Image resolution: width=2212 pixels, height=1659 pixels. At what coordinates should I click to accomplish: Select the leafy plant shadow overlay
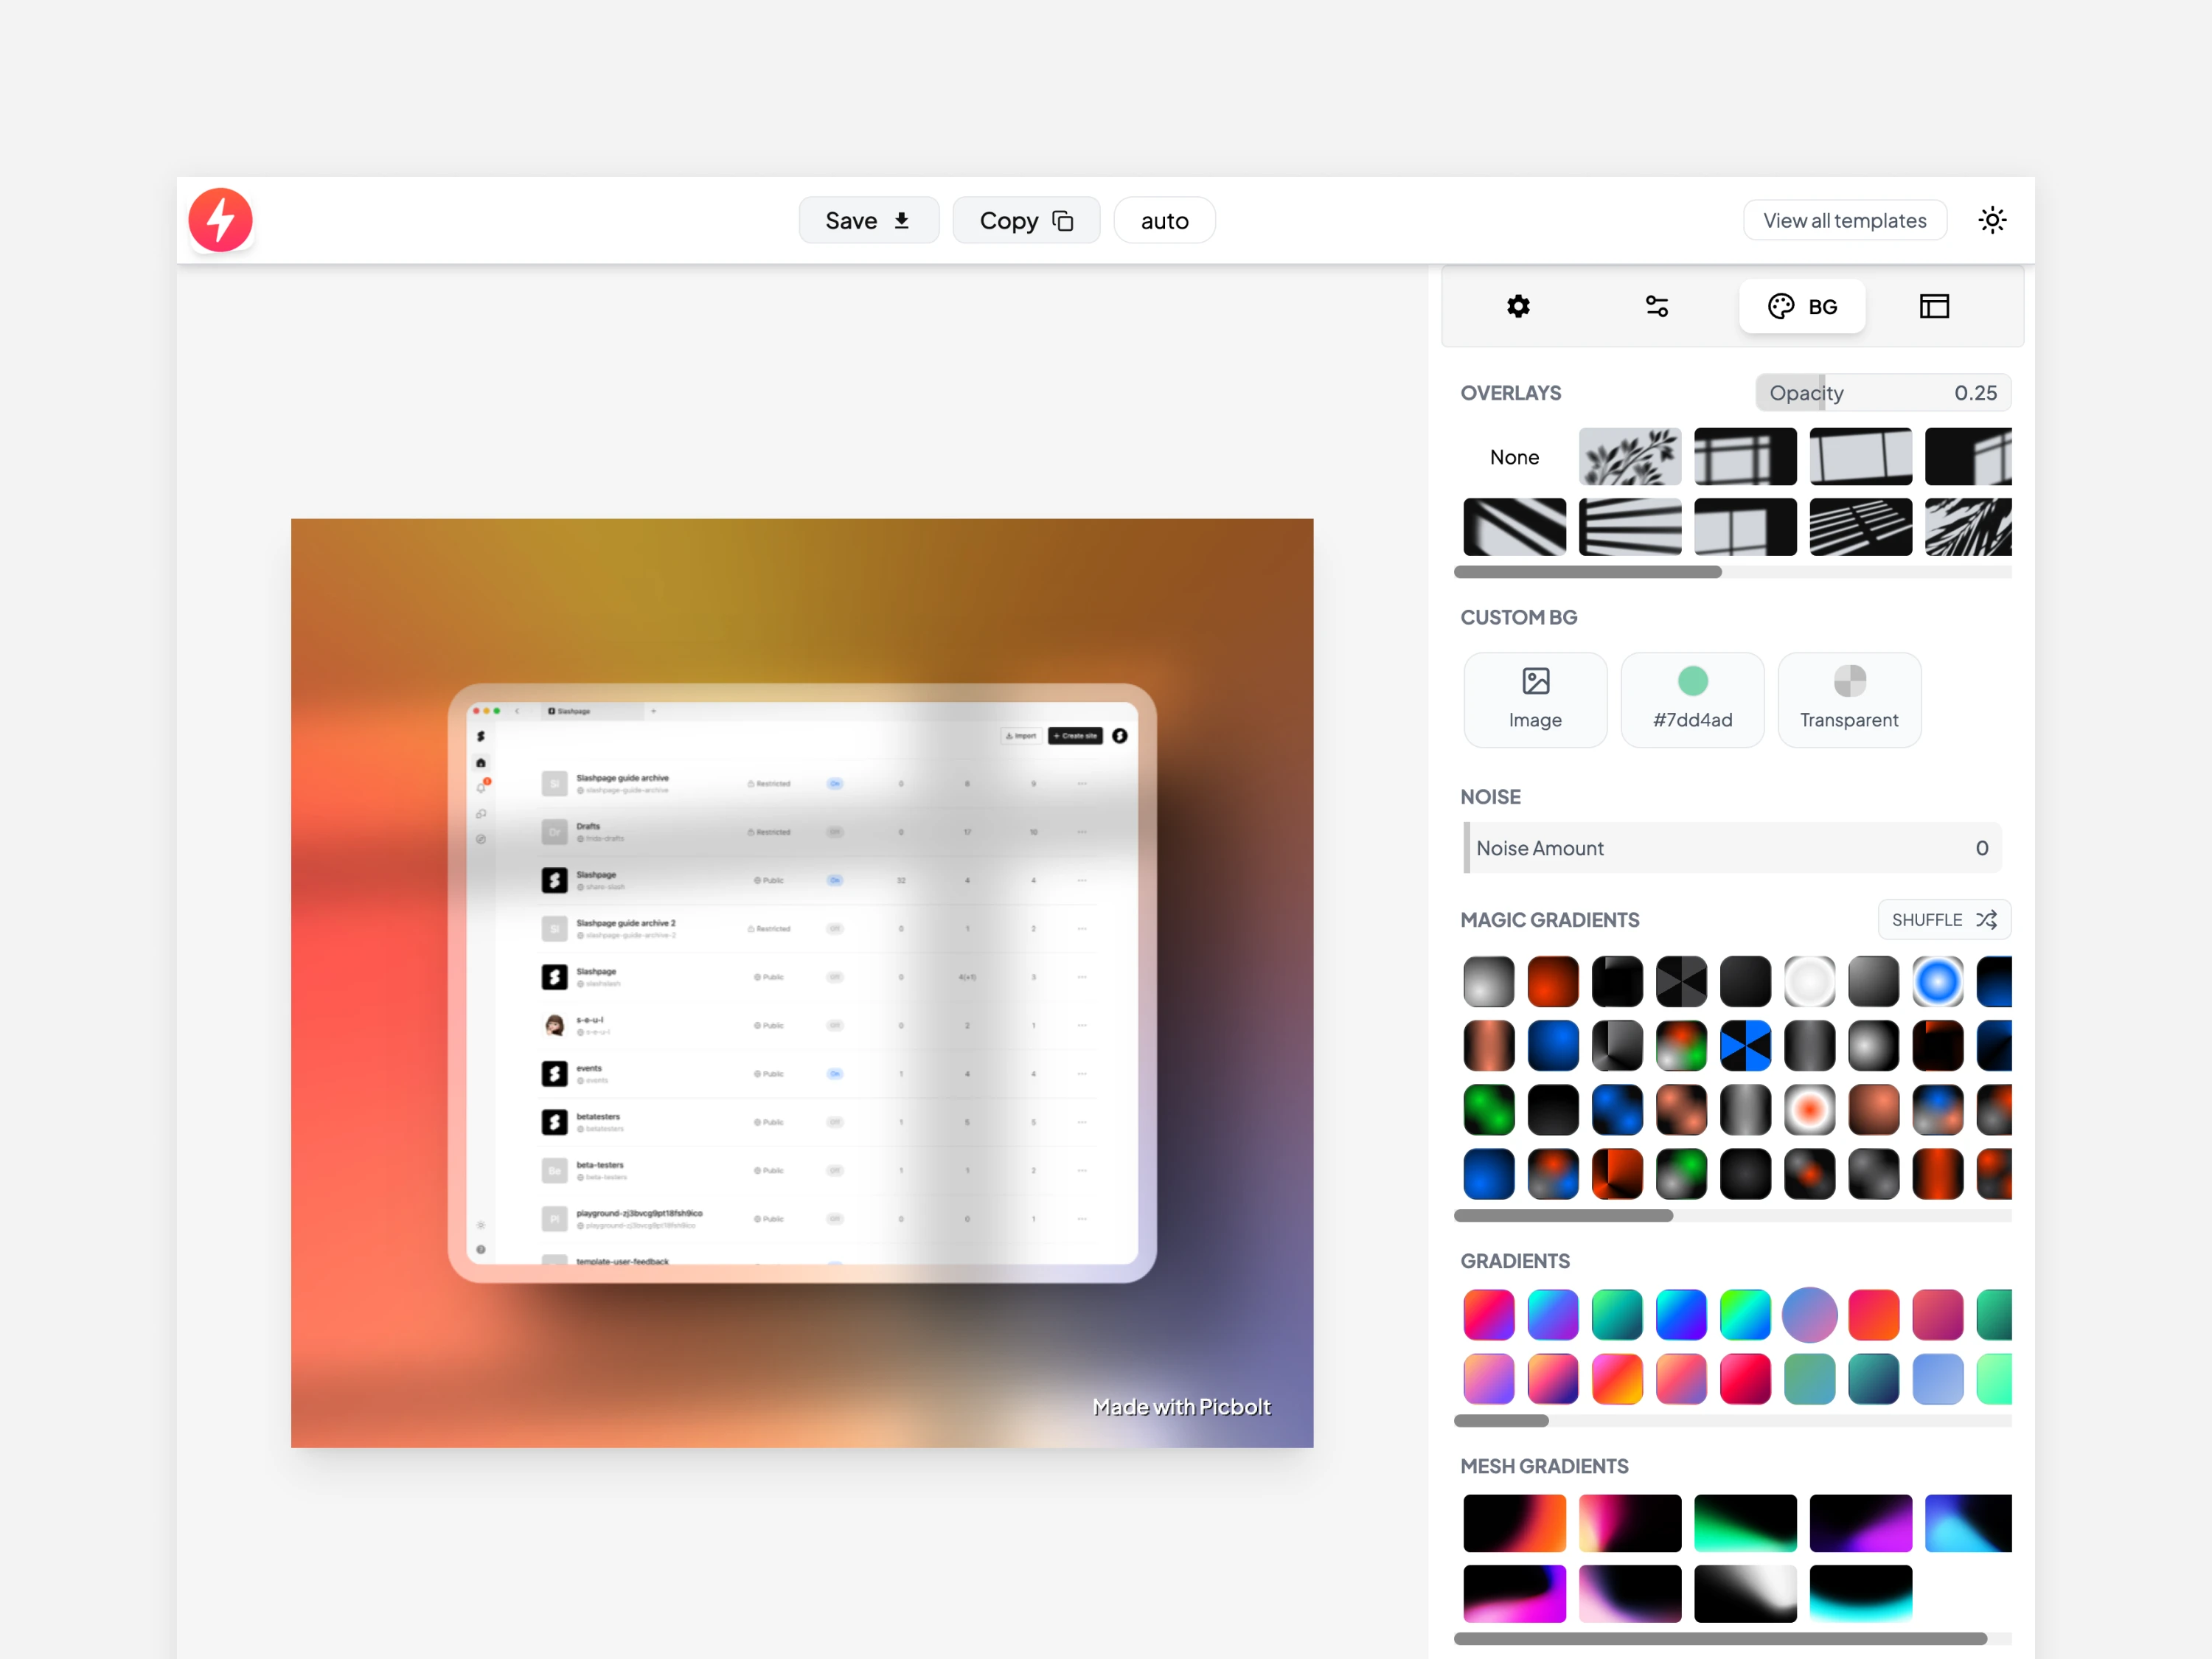click(1629, 457)
